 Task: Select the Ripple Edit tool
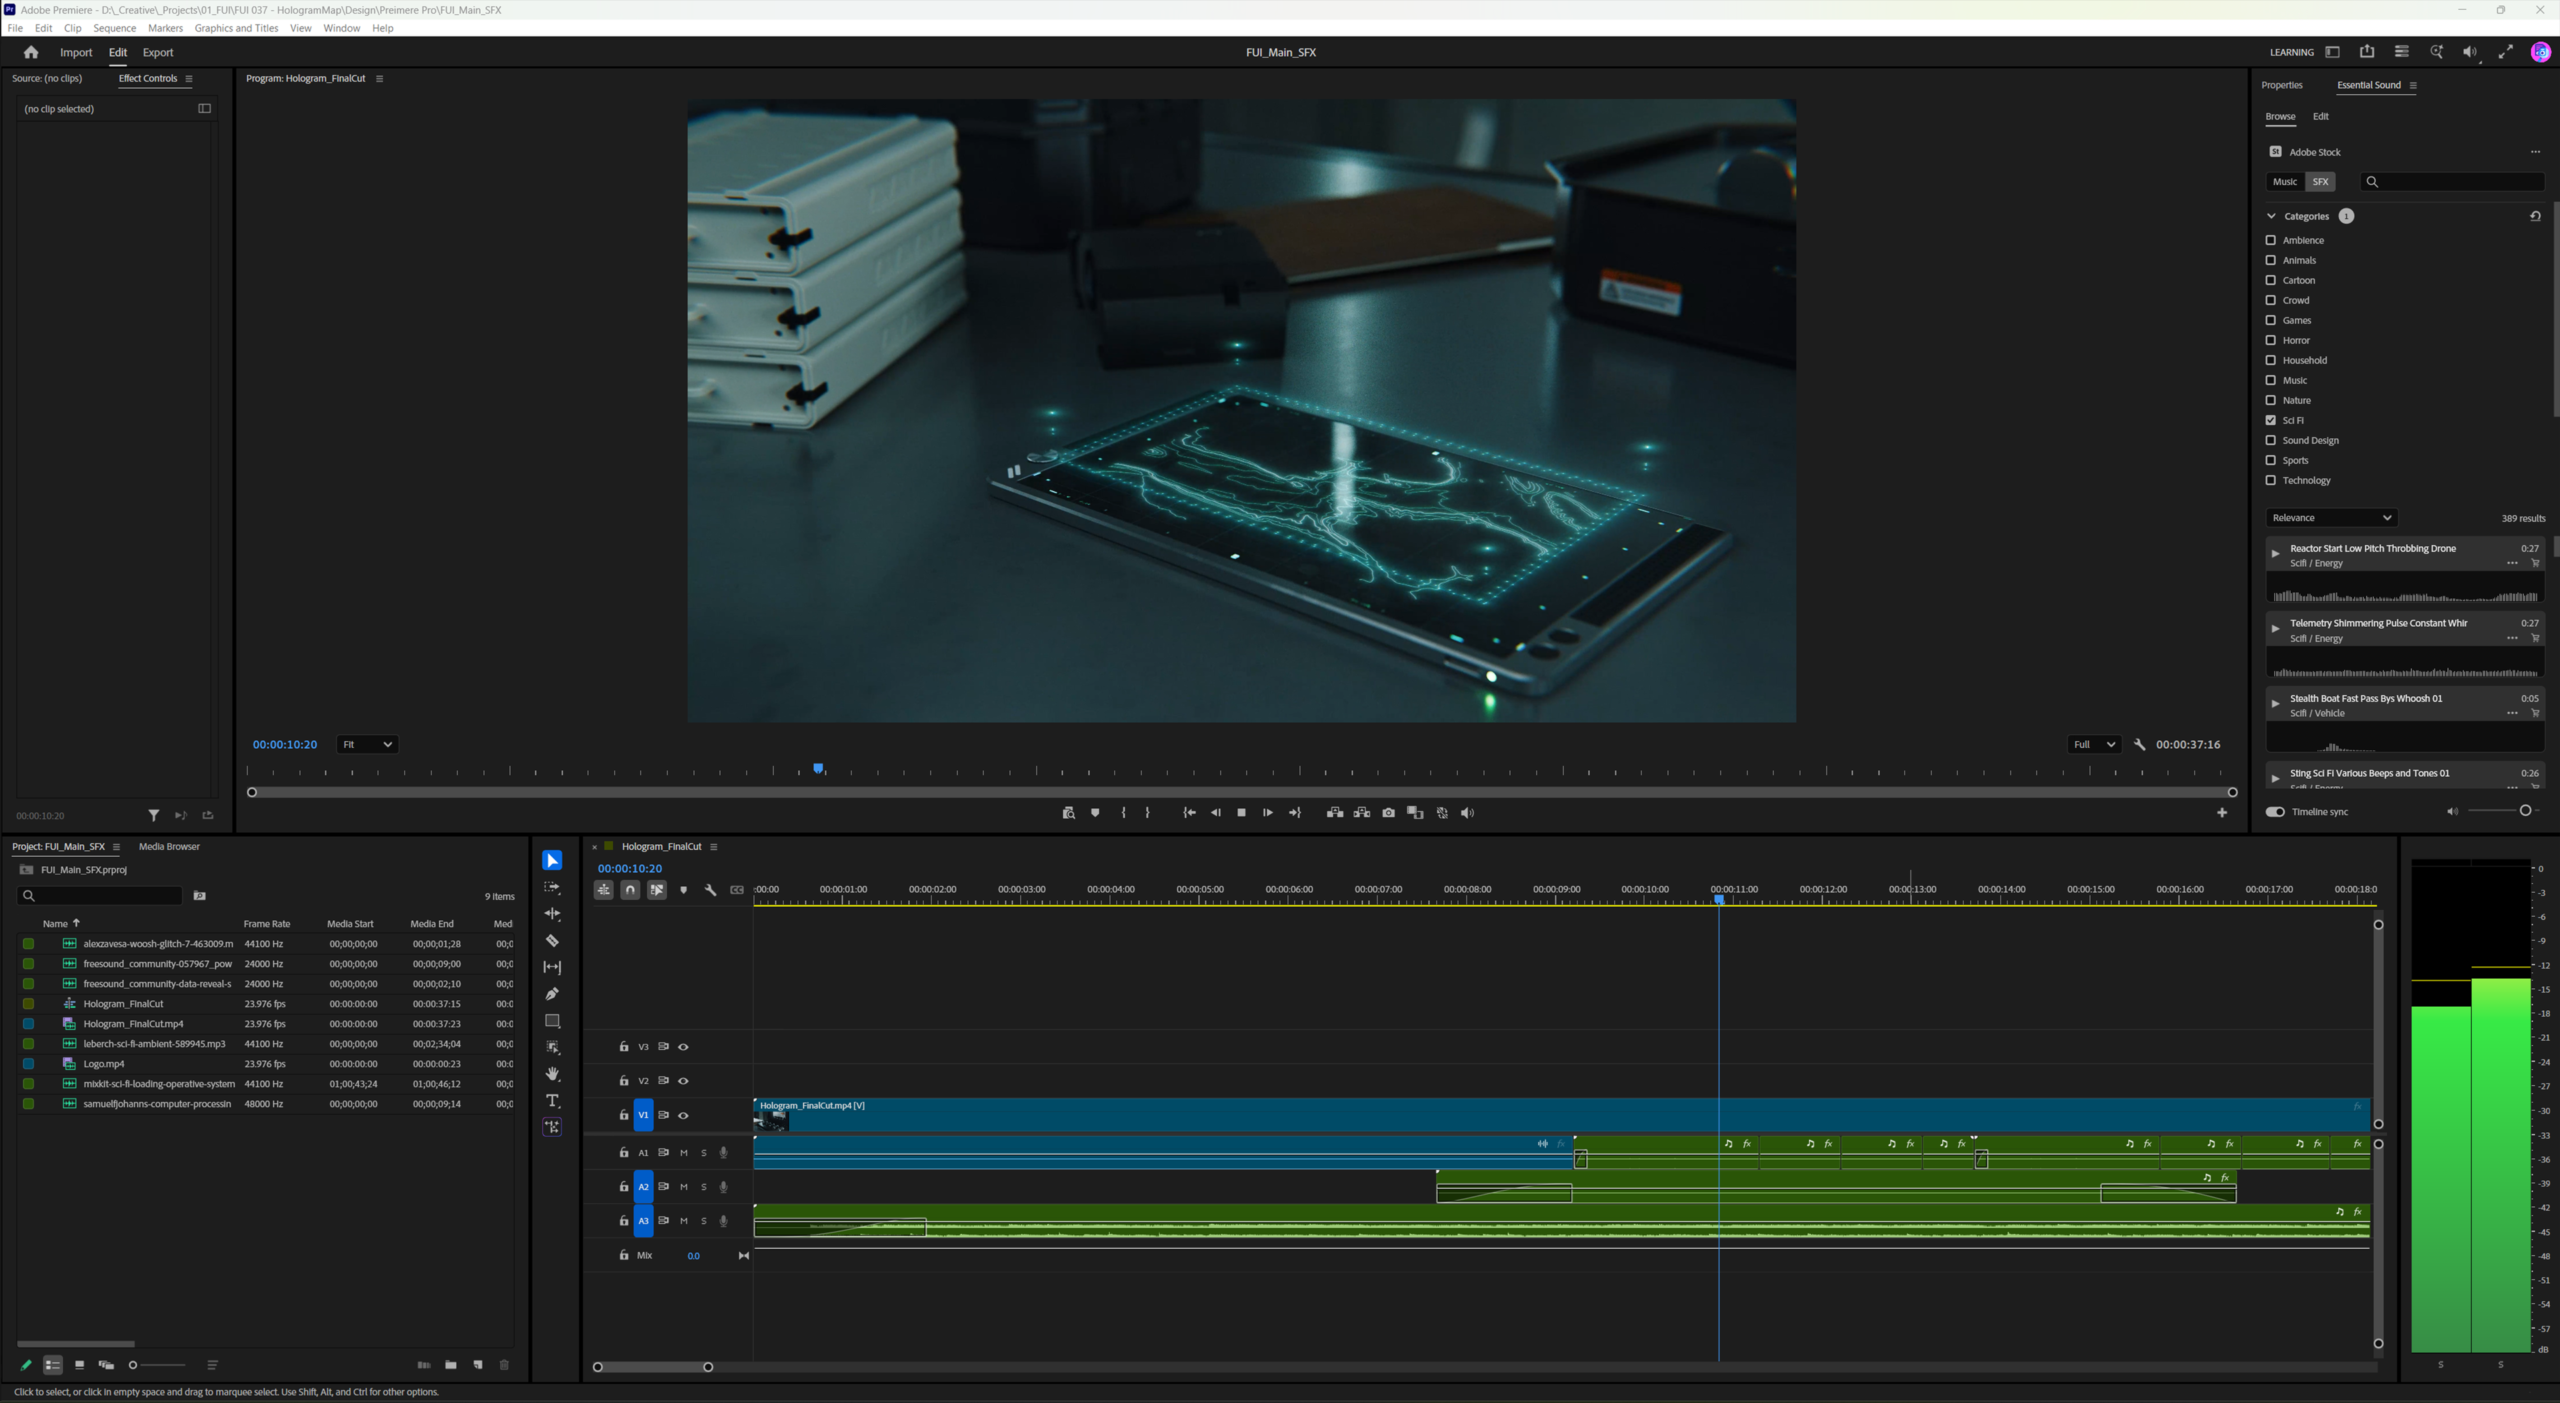552,914
